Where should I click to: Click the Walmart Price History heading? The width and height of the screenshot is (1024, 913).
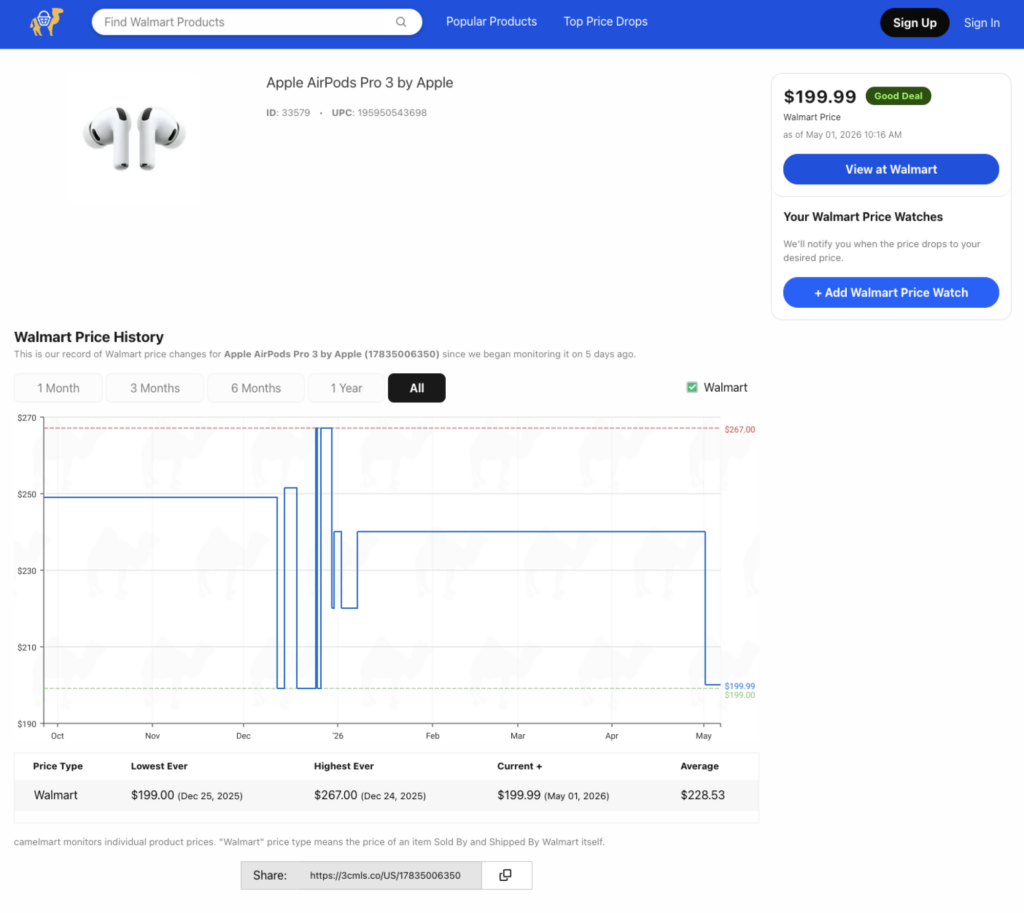click(89, 337)
